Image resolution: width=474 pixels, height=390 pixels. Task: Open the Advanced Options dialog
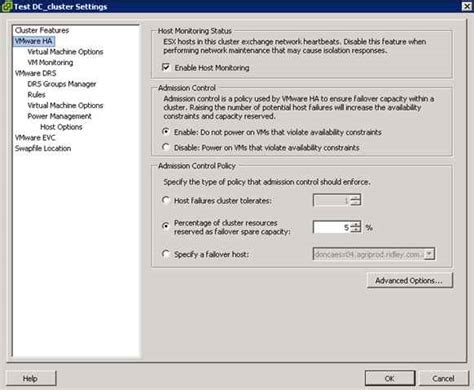(410, 281)
